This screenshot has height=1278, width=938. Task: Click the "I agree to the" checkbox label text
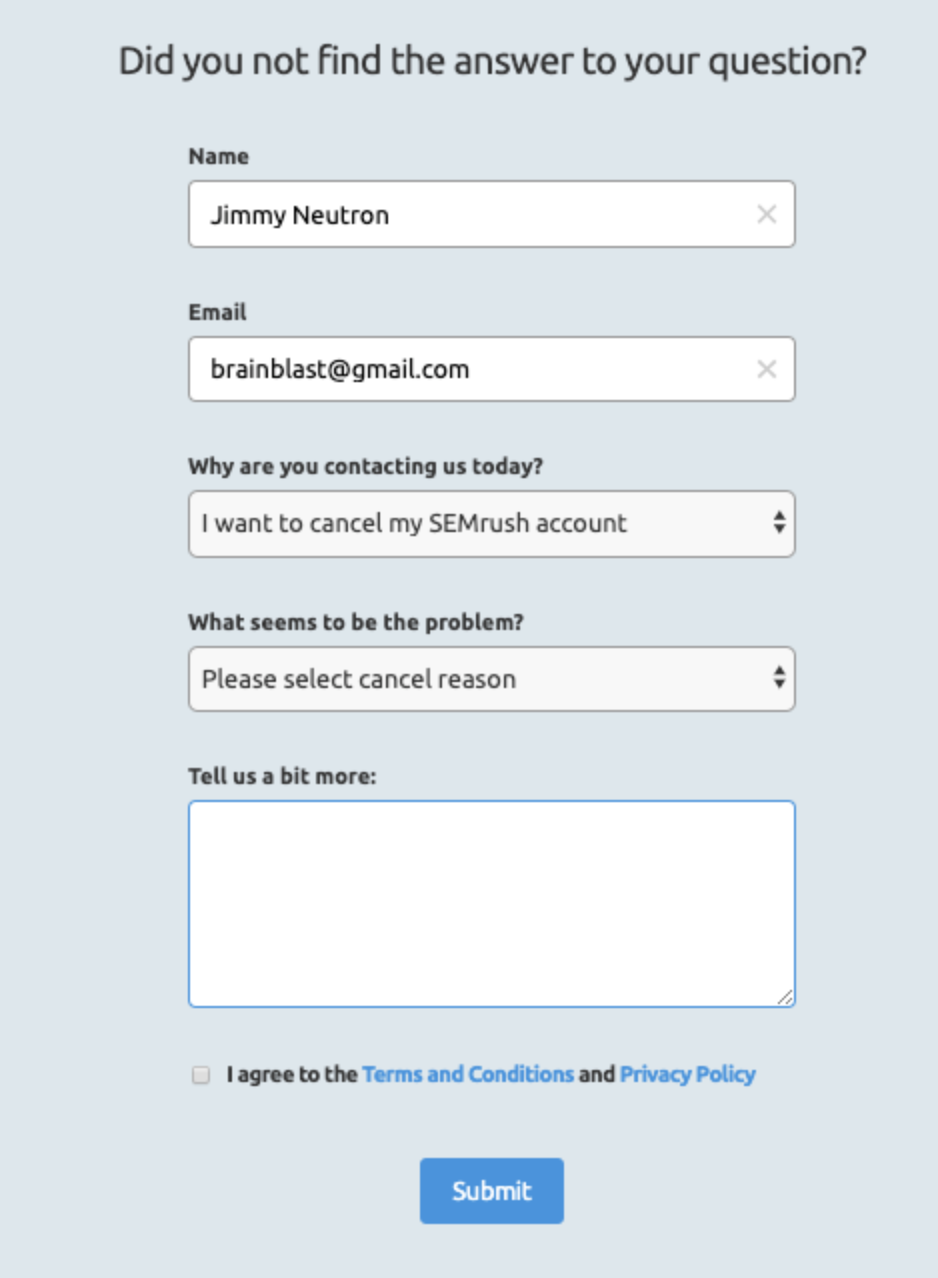[x=292, y=1075]
